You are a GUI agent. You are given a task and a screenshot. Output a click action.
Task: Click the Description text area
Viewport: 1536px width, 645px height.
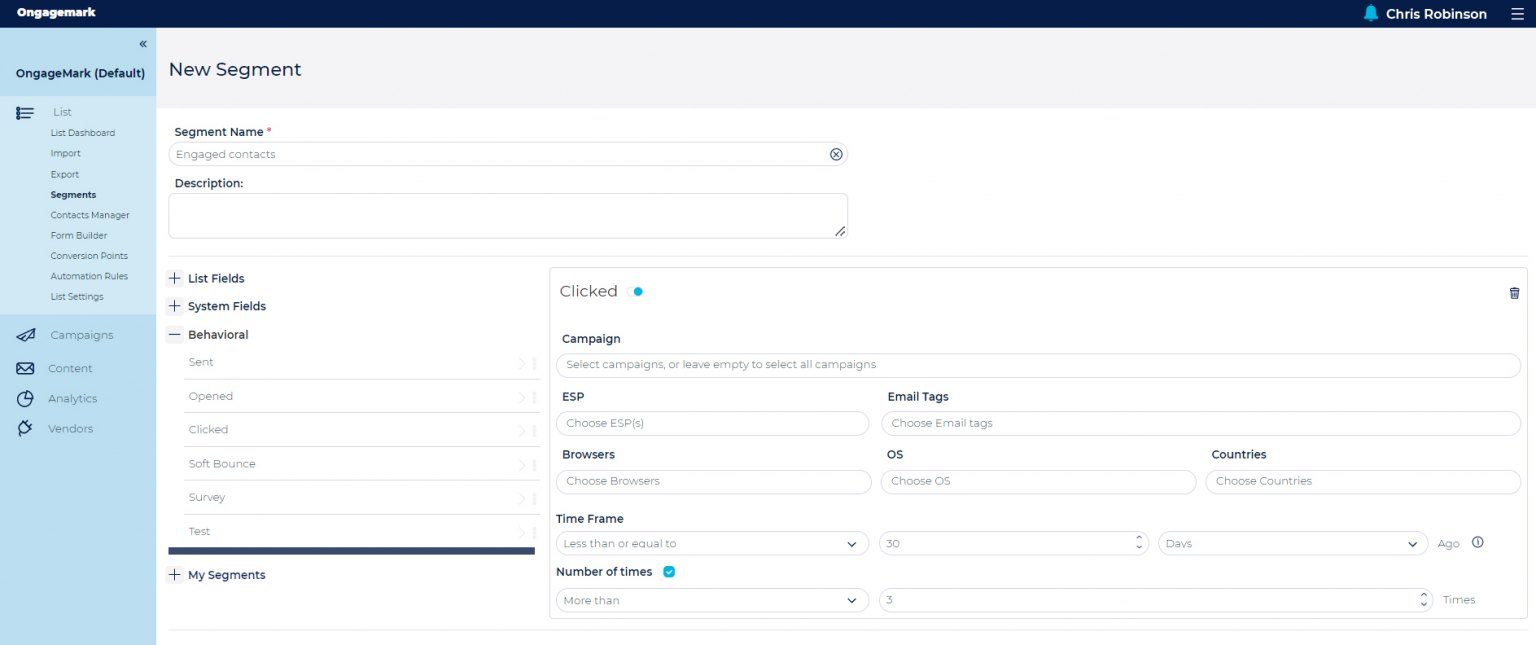coord(508,216)
